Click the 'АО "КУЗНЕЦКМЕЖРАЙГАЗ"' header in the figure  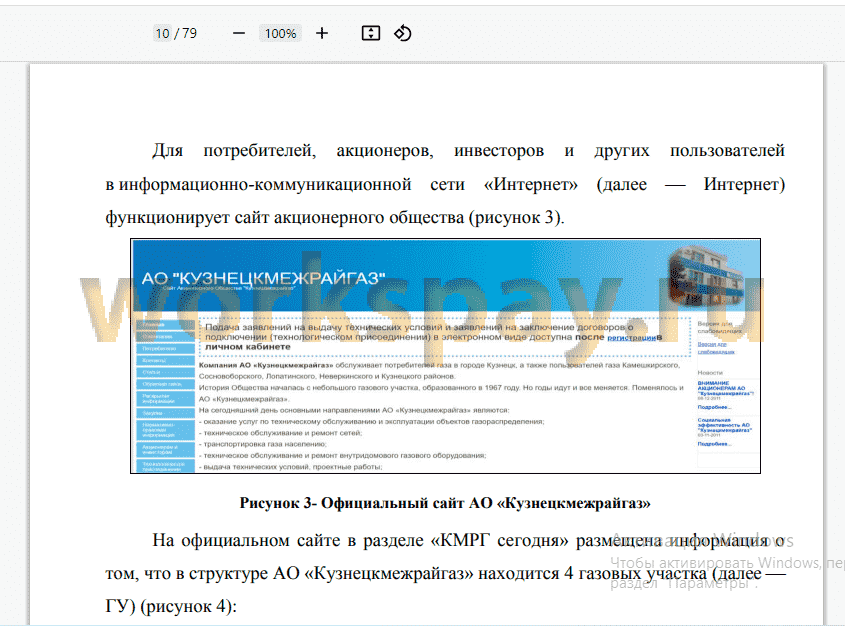click(x=264, y=279)
